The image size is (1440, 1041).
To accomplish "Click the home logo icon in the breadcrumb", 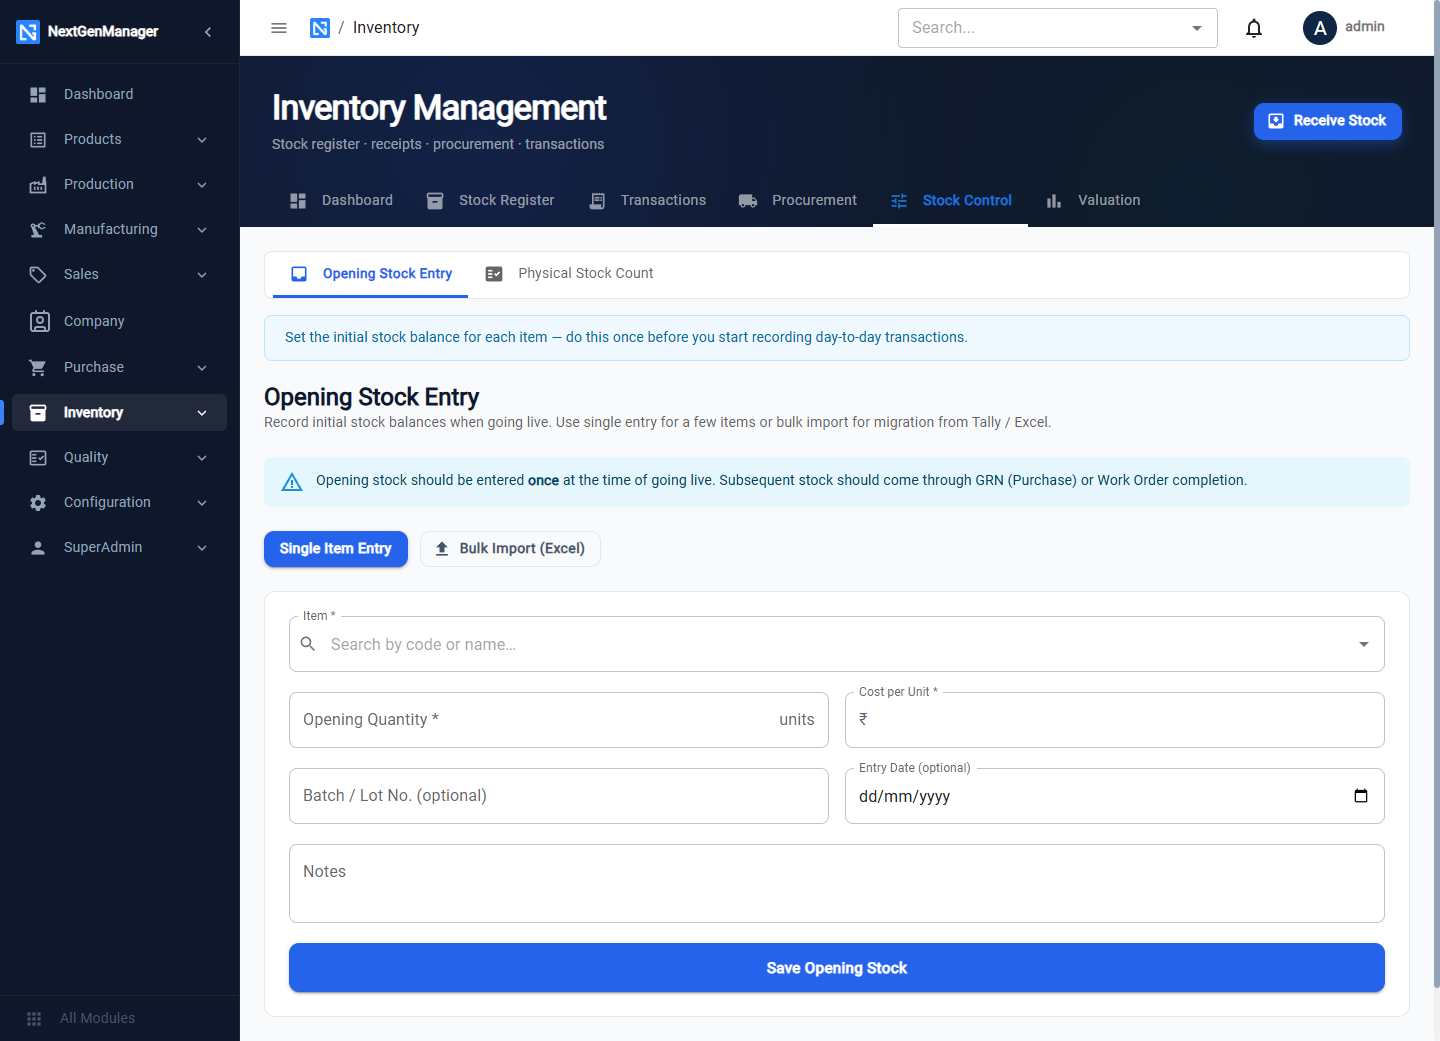I will click(x=320, y=28).
